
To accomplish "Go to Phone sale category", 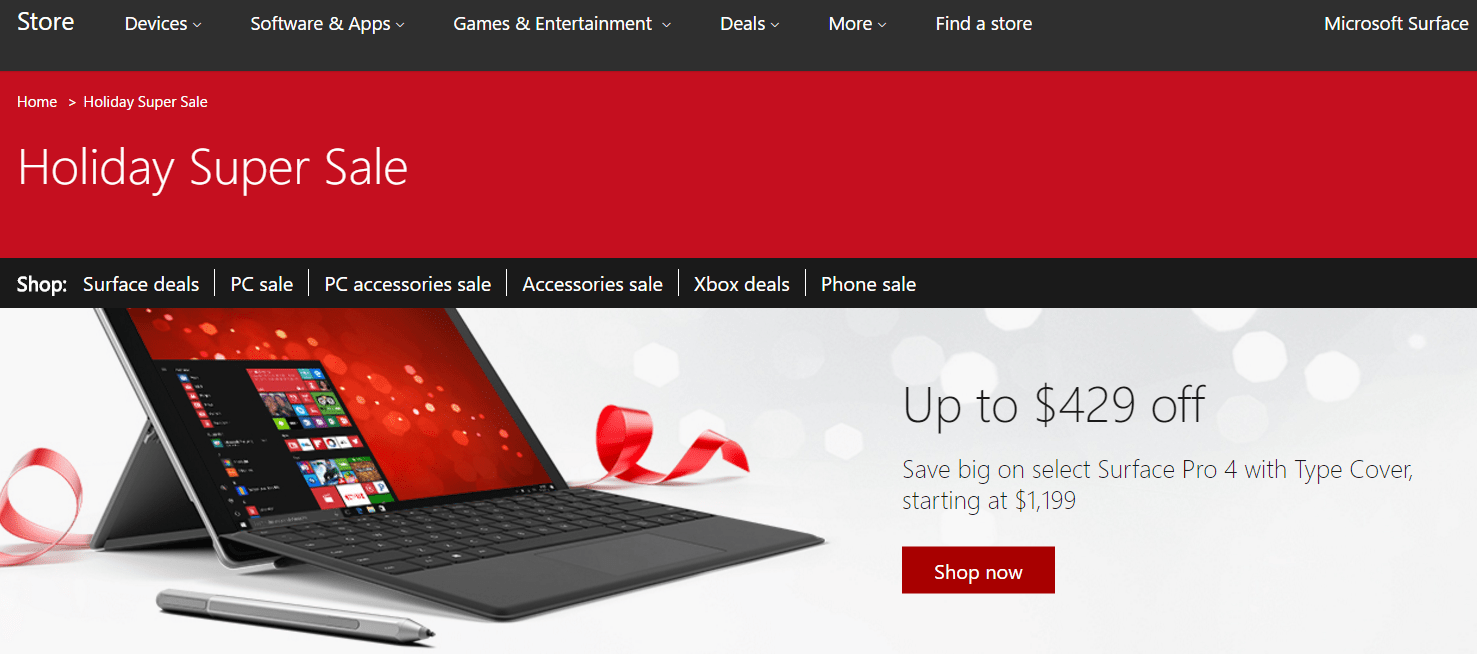I will [x=868, y=284].
